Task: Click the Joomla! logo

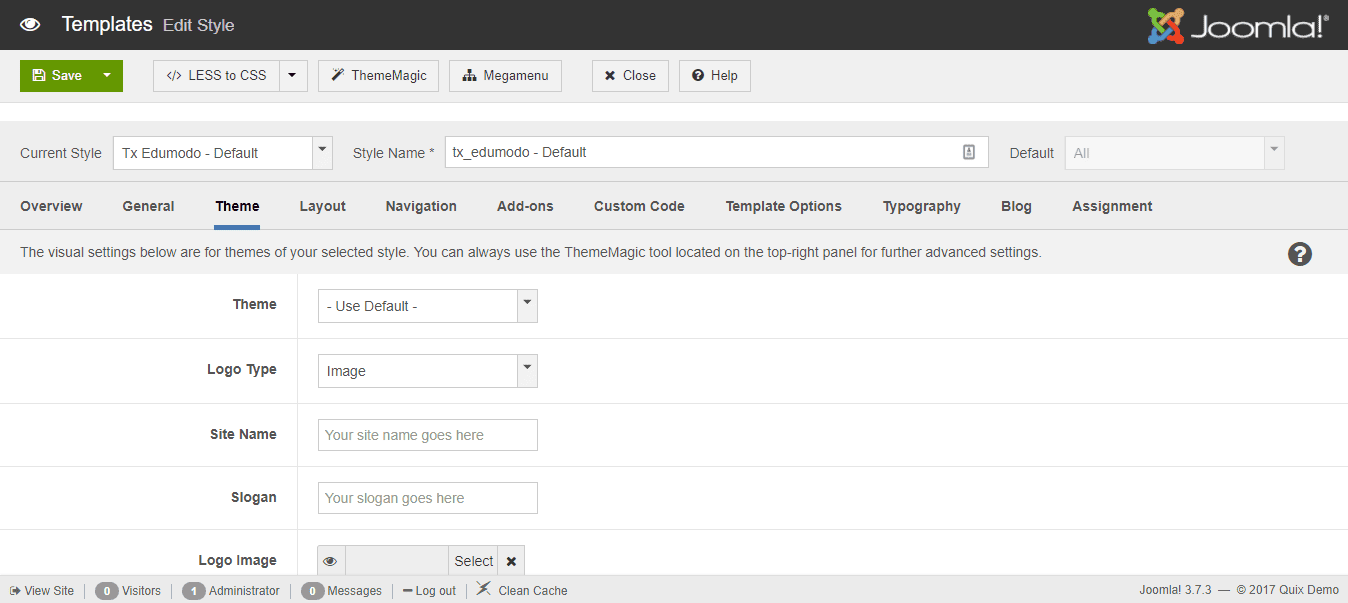Action: 1236,24
